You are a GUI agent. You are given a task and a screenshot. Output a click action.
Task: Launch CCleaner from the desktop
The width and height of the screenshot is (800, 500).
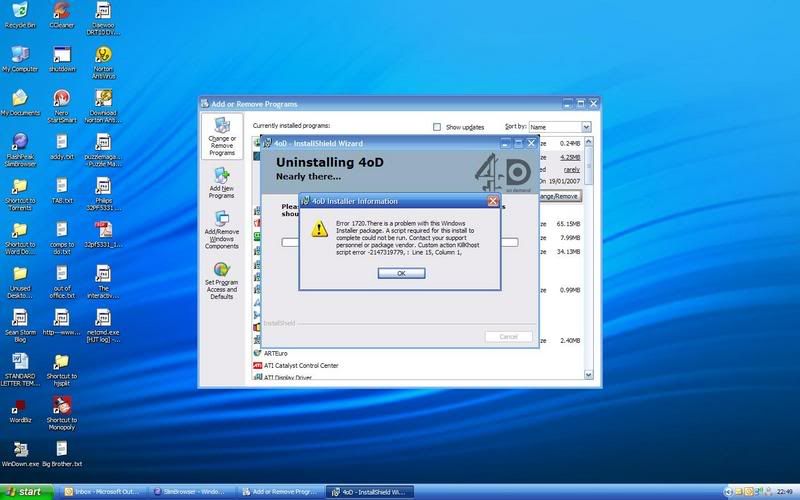pos(62,15)
